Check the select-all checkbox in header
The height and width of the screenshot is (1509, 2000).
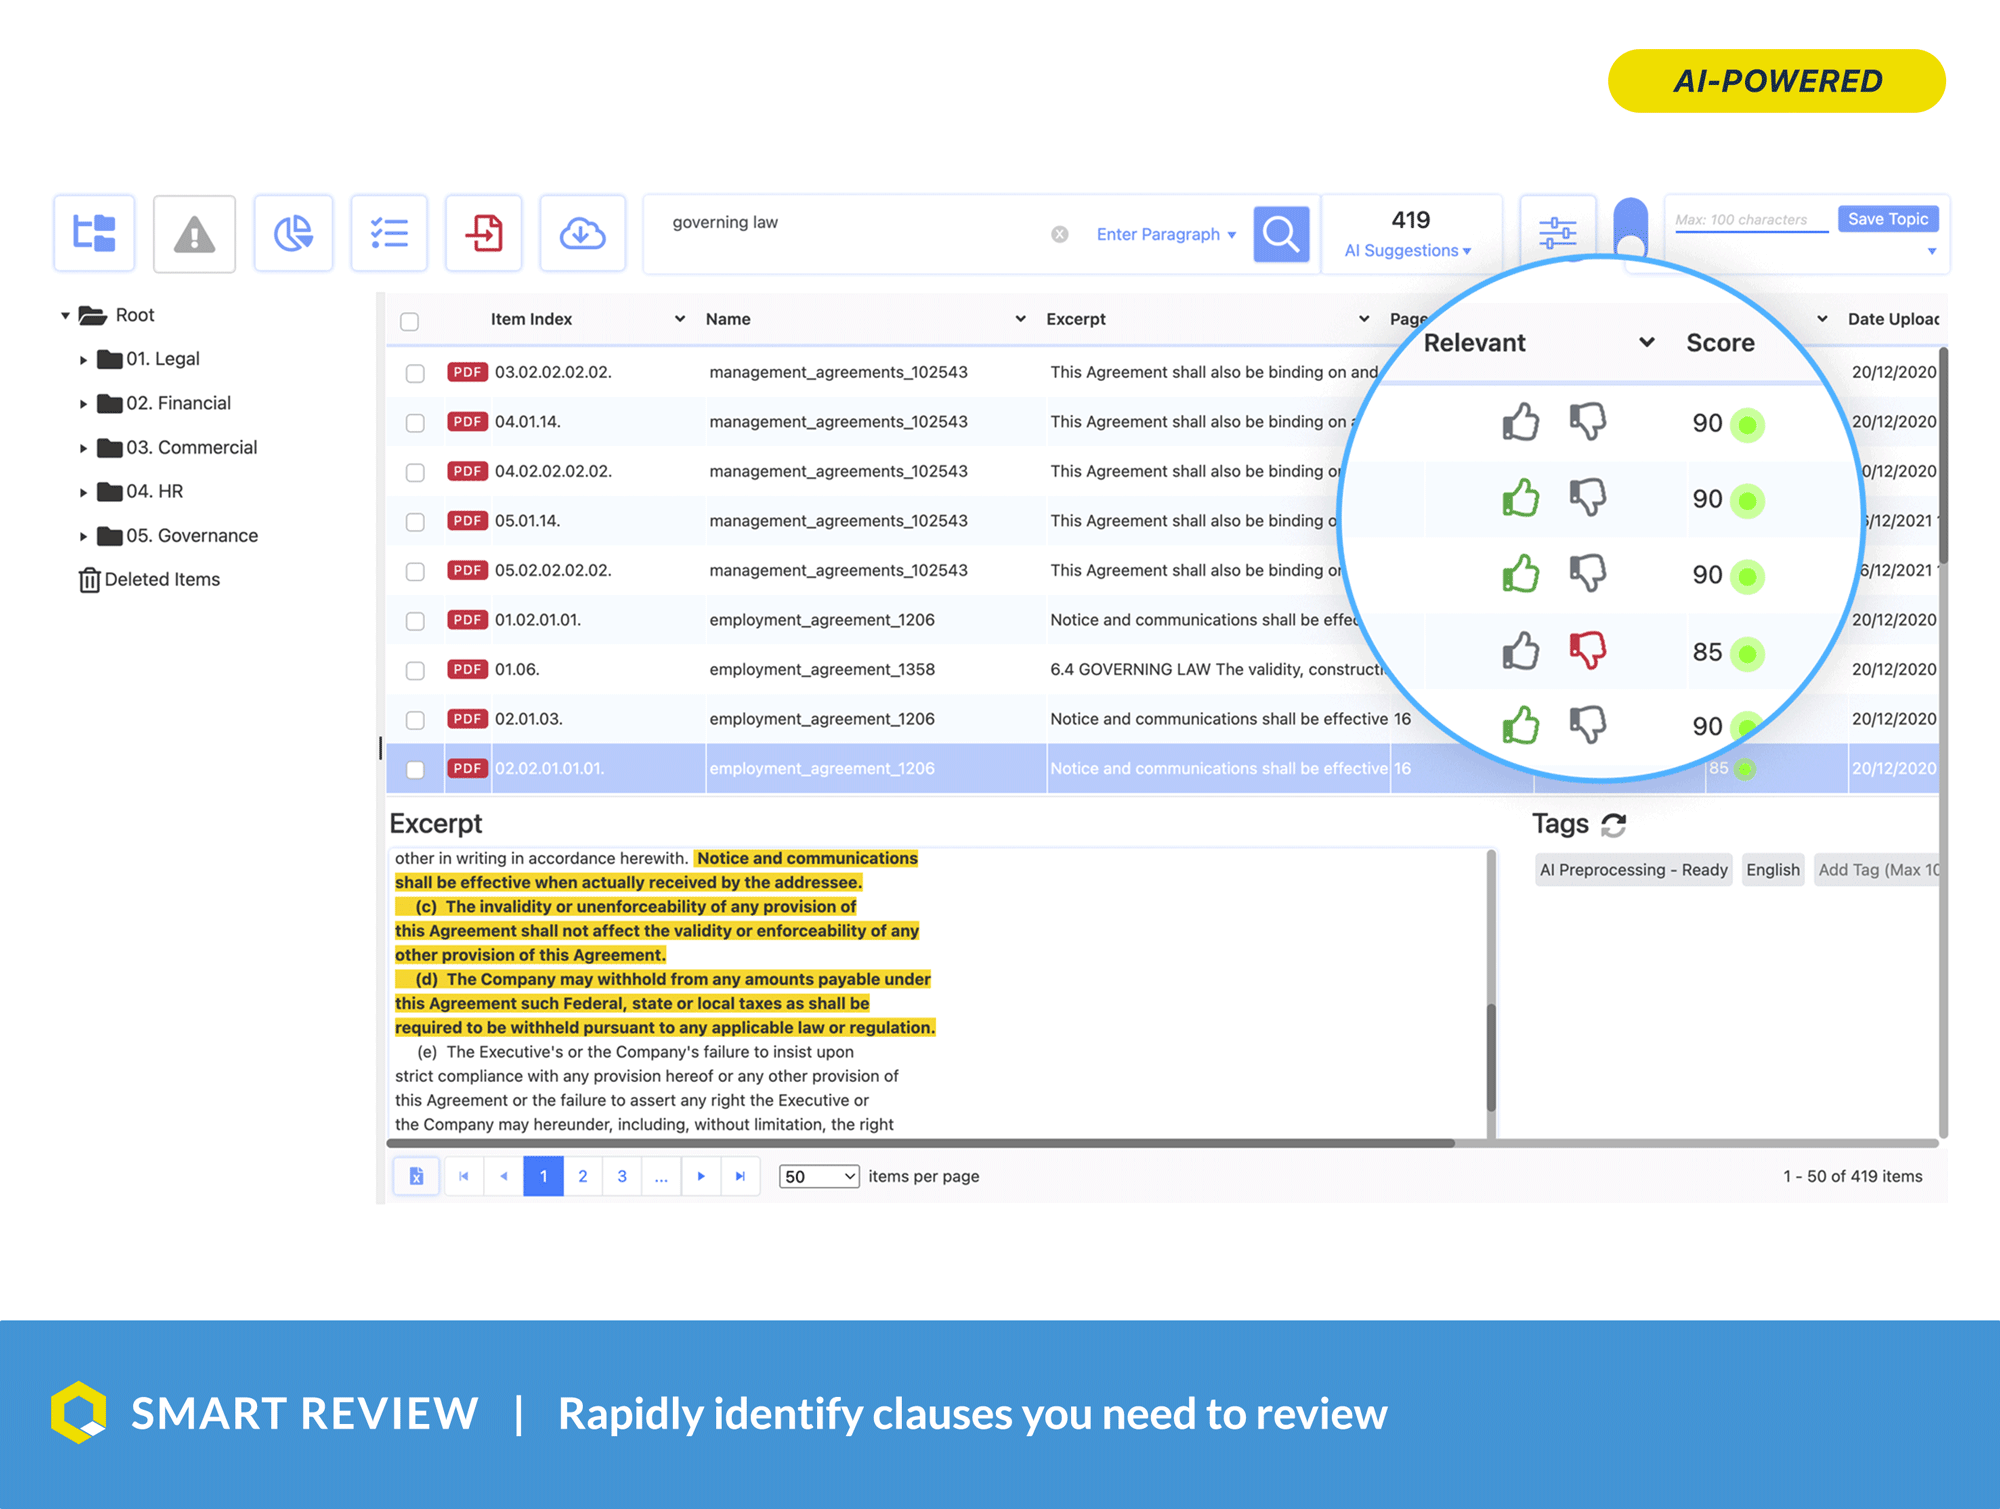410,320
